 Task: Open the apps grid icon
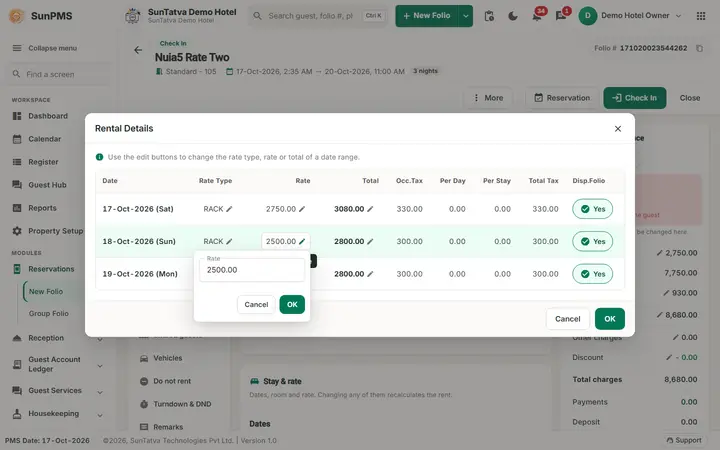point(701,16)
